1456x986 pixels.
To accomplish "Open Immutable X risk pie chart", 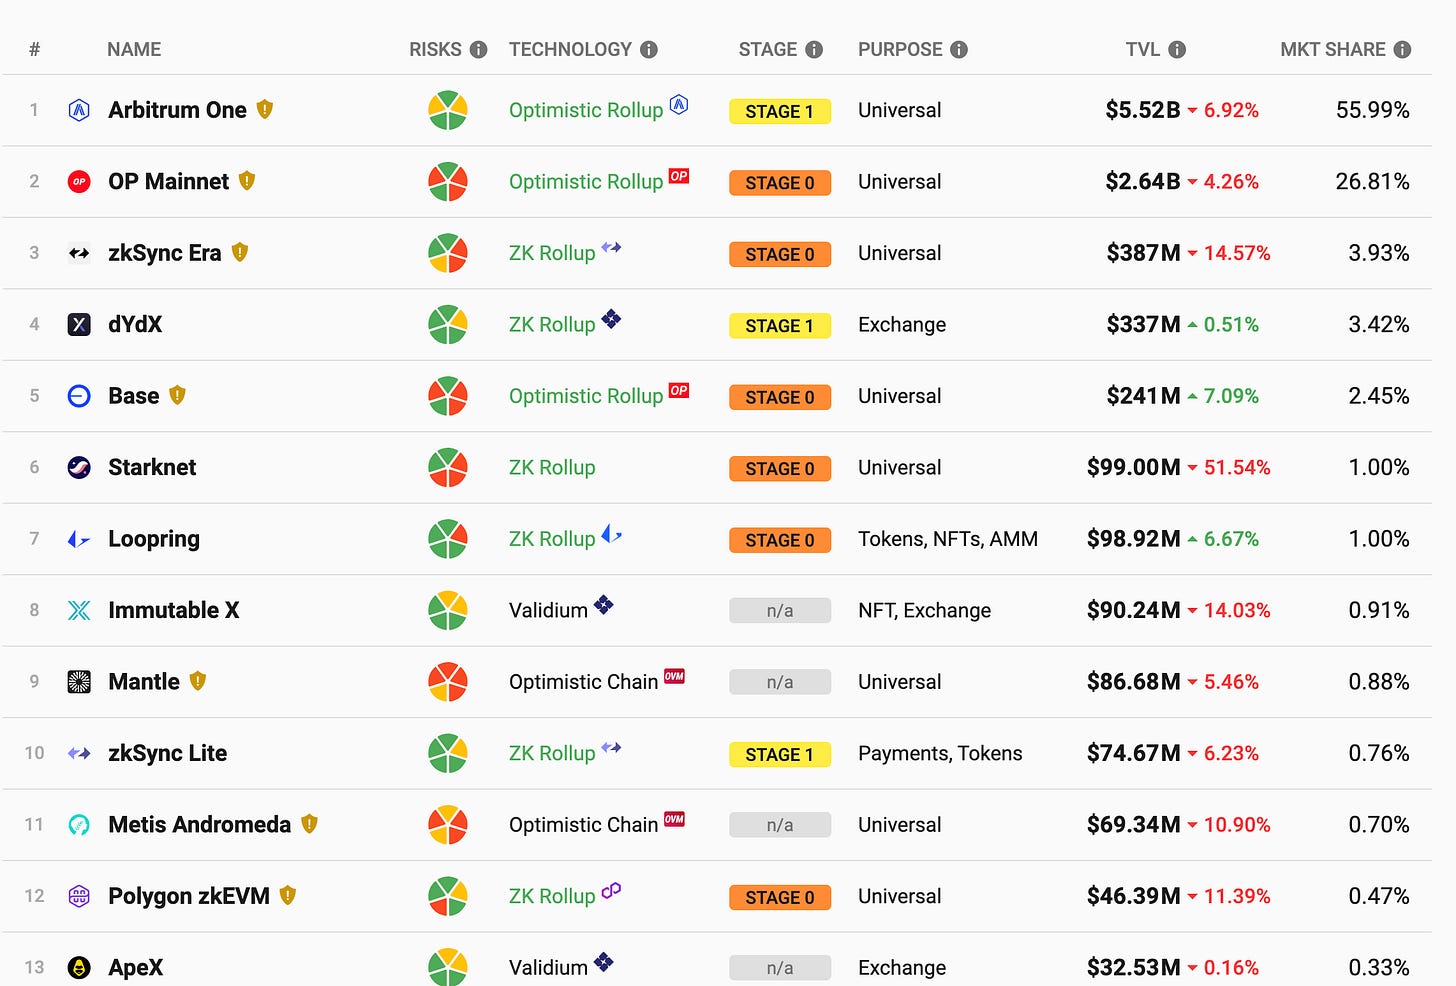I will 448,610.
